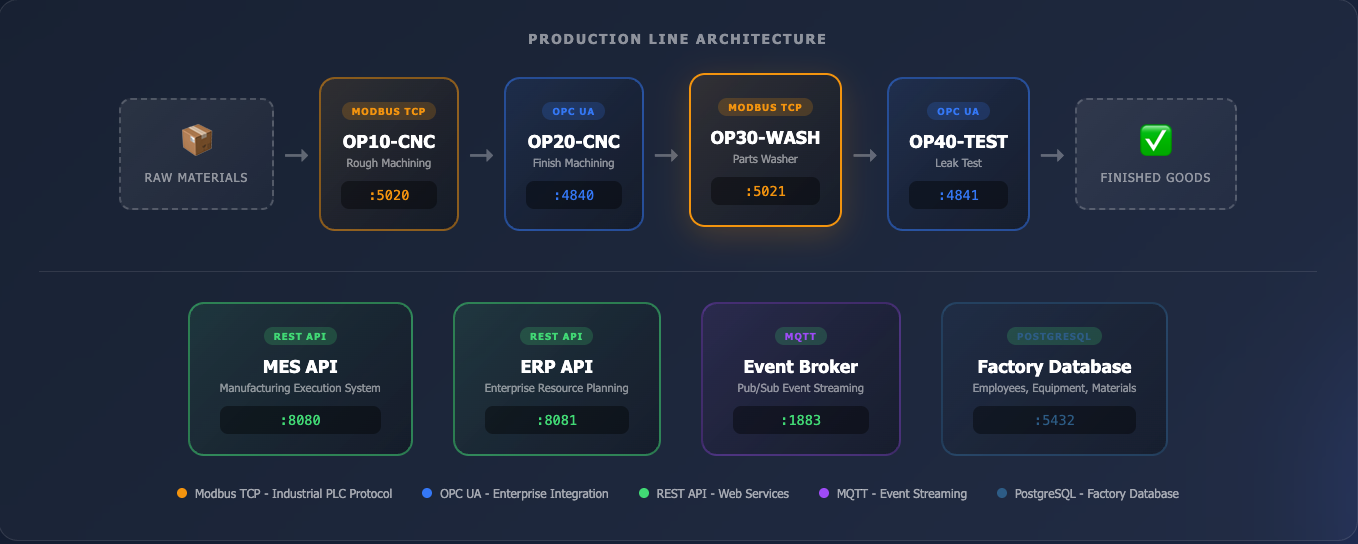Click the finished goods green checkmark icon
Screen dimensions: 1358x544
click(1155, 140)
